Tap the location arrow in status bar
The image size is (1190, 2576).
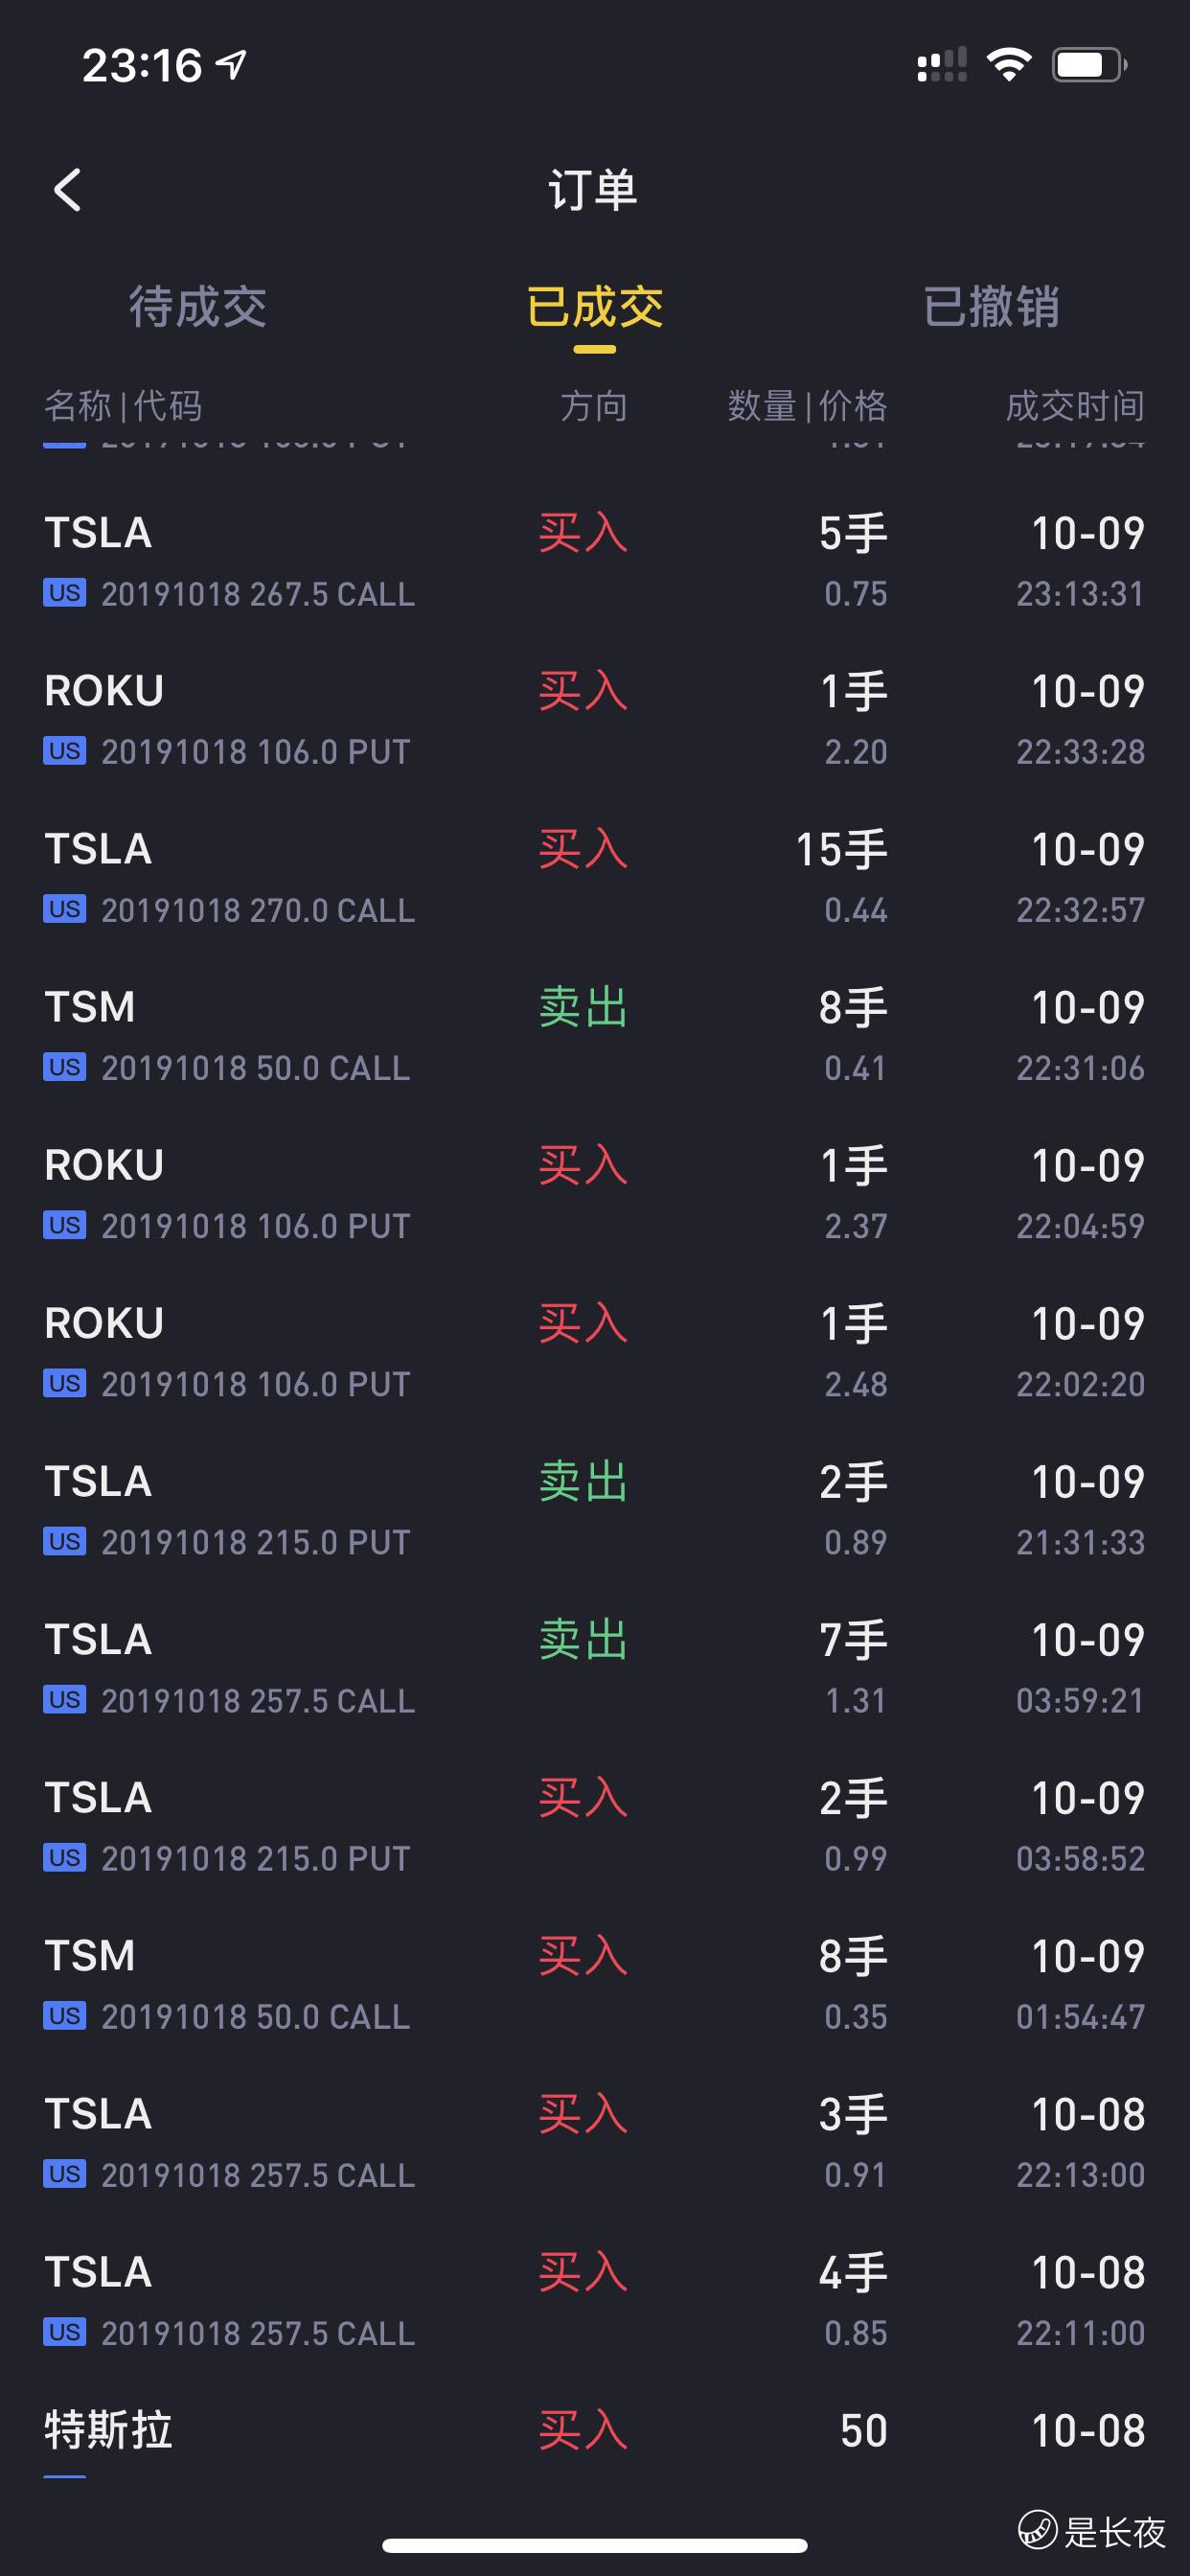[x=232, y=66]
